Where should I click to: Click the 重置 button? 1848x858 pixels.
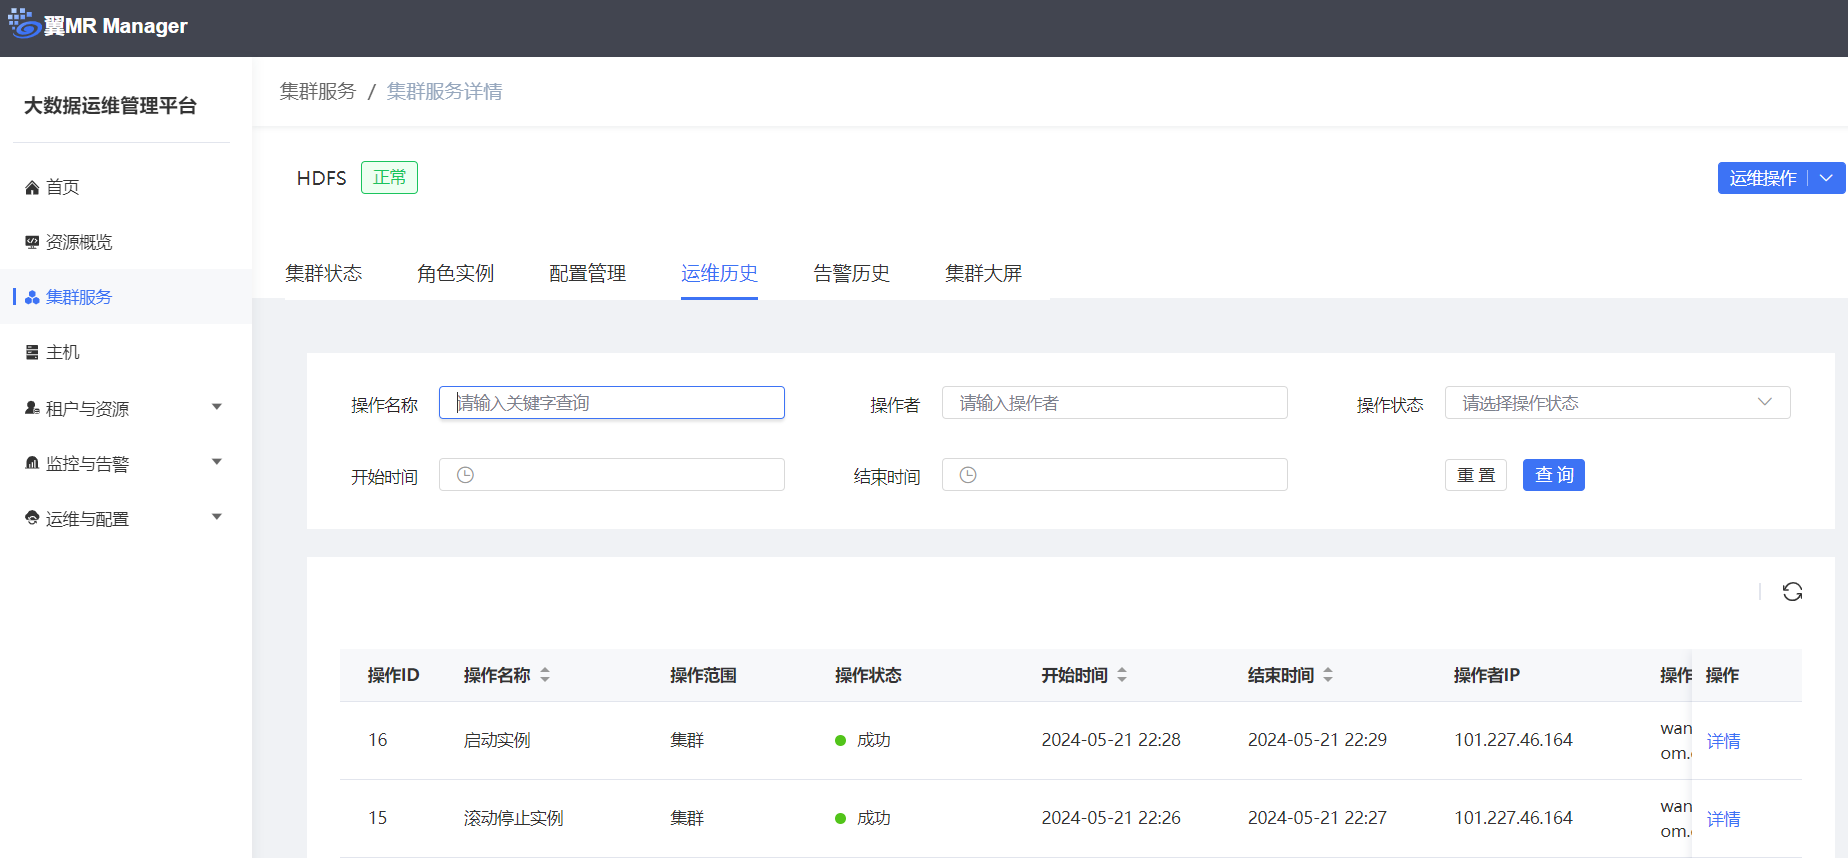1476,475
